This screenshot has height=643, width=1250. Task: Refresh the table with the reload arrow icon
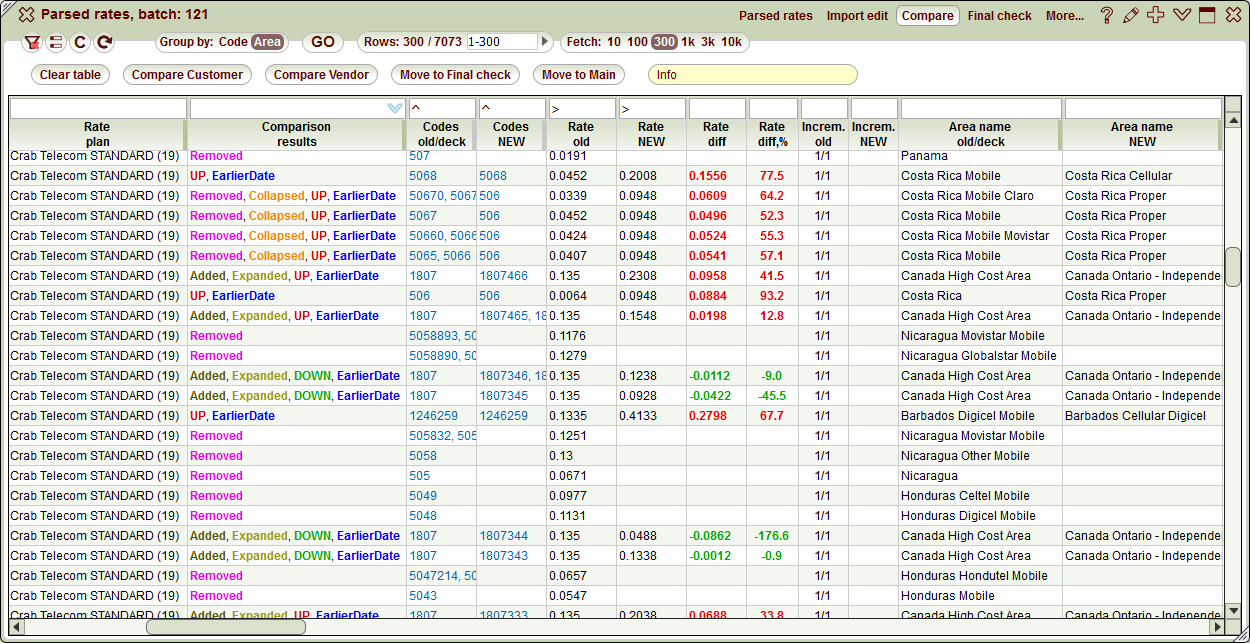(103, 42)
